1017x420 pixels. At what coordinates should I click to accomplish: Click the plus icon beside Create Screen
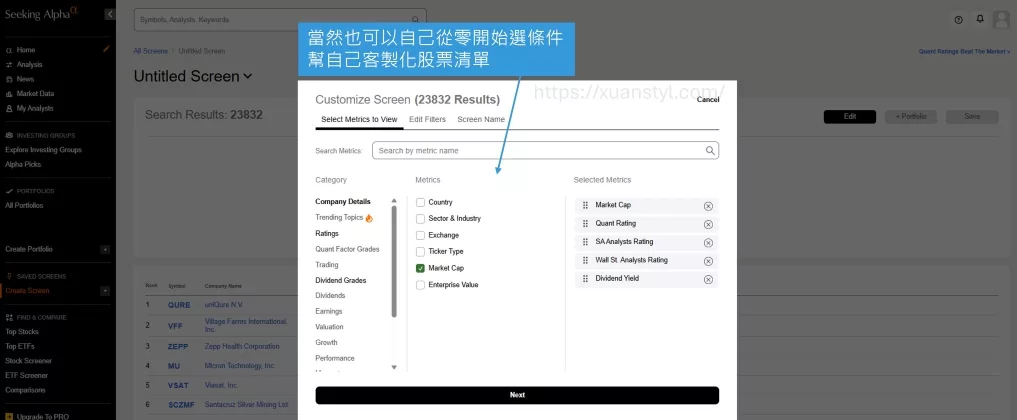click(105, 291)
